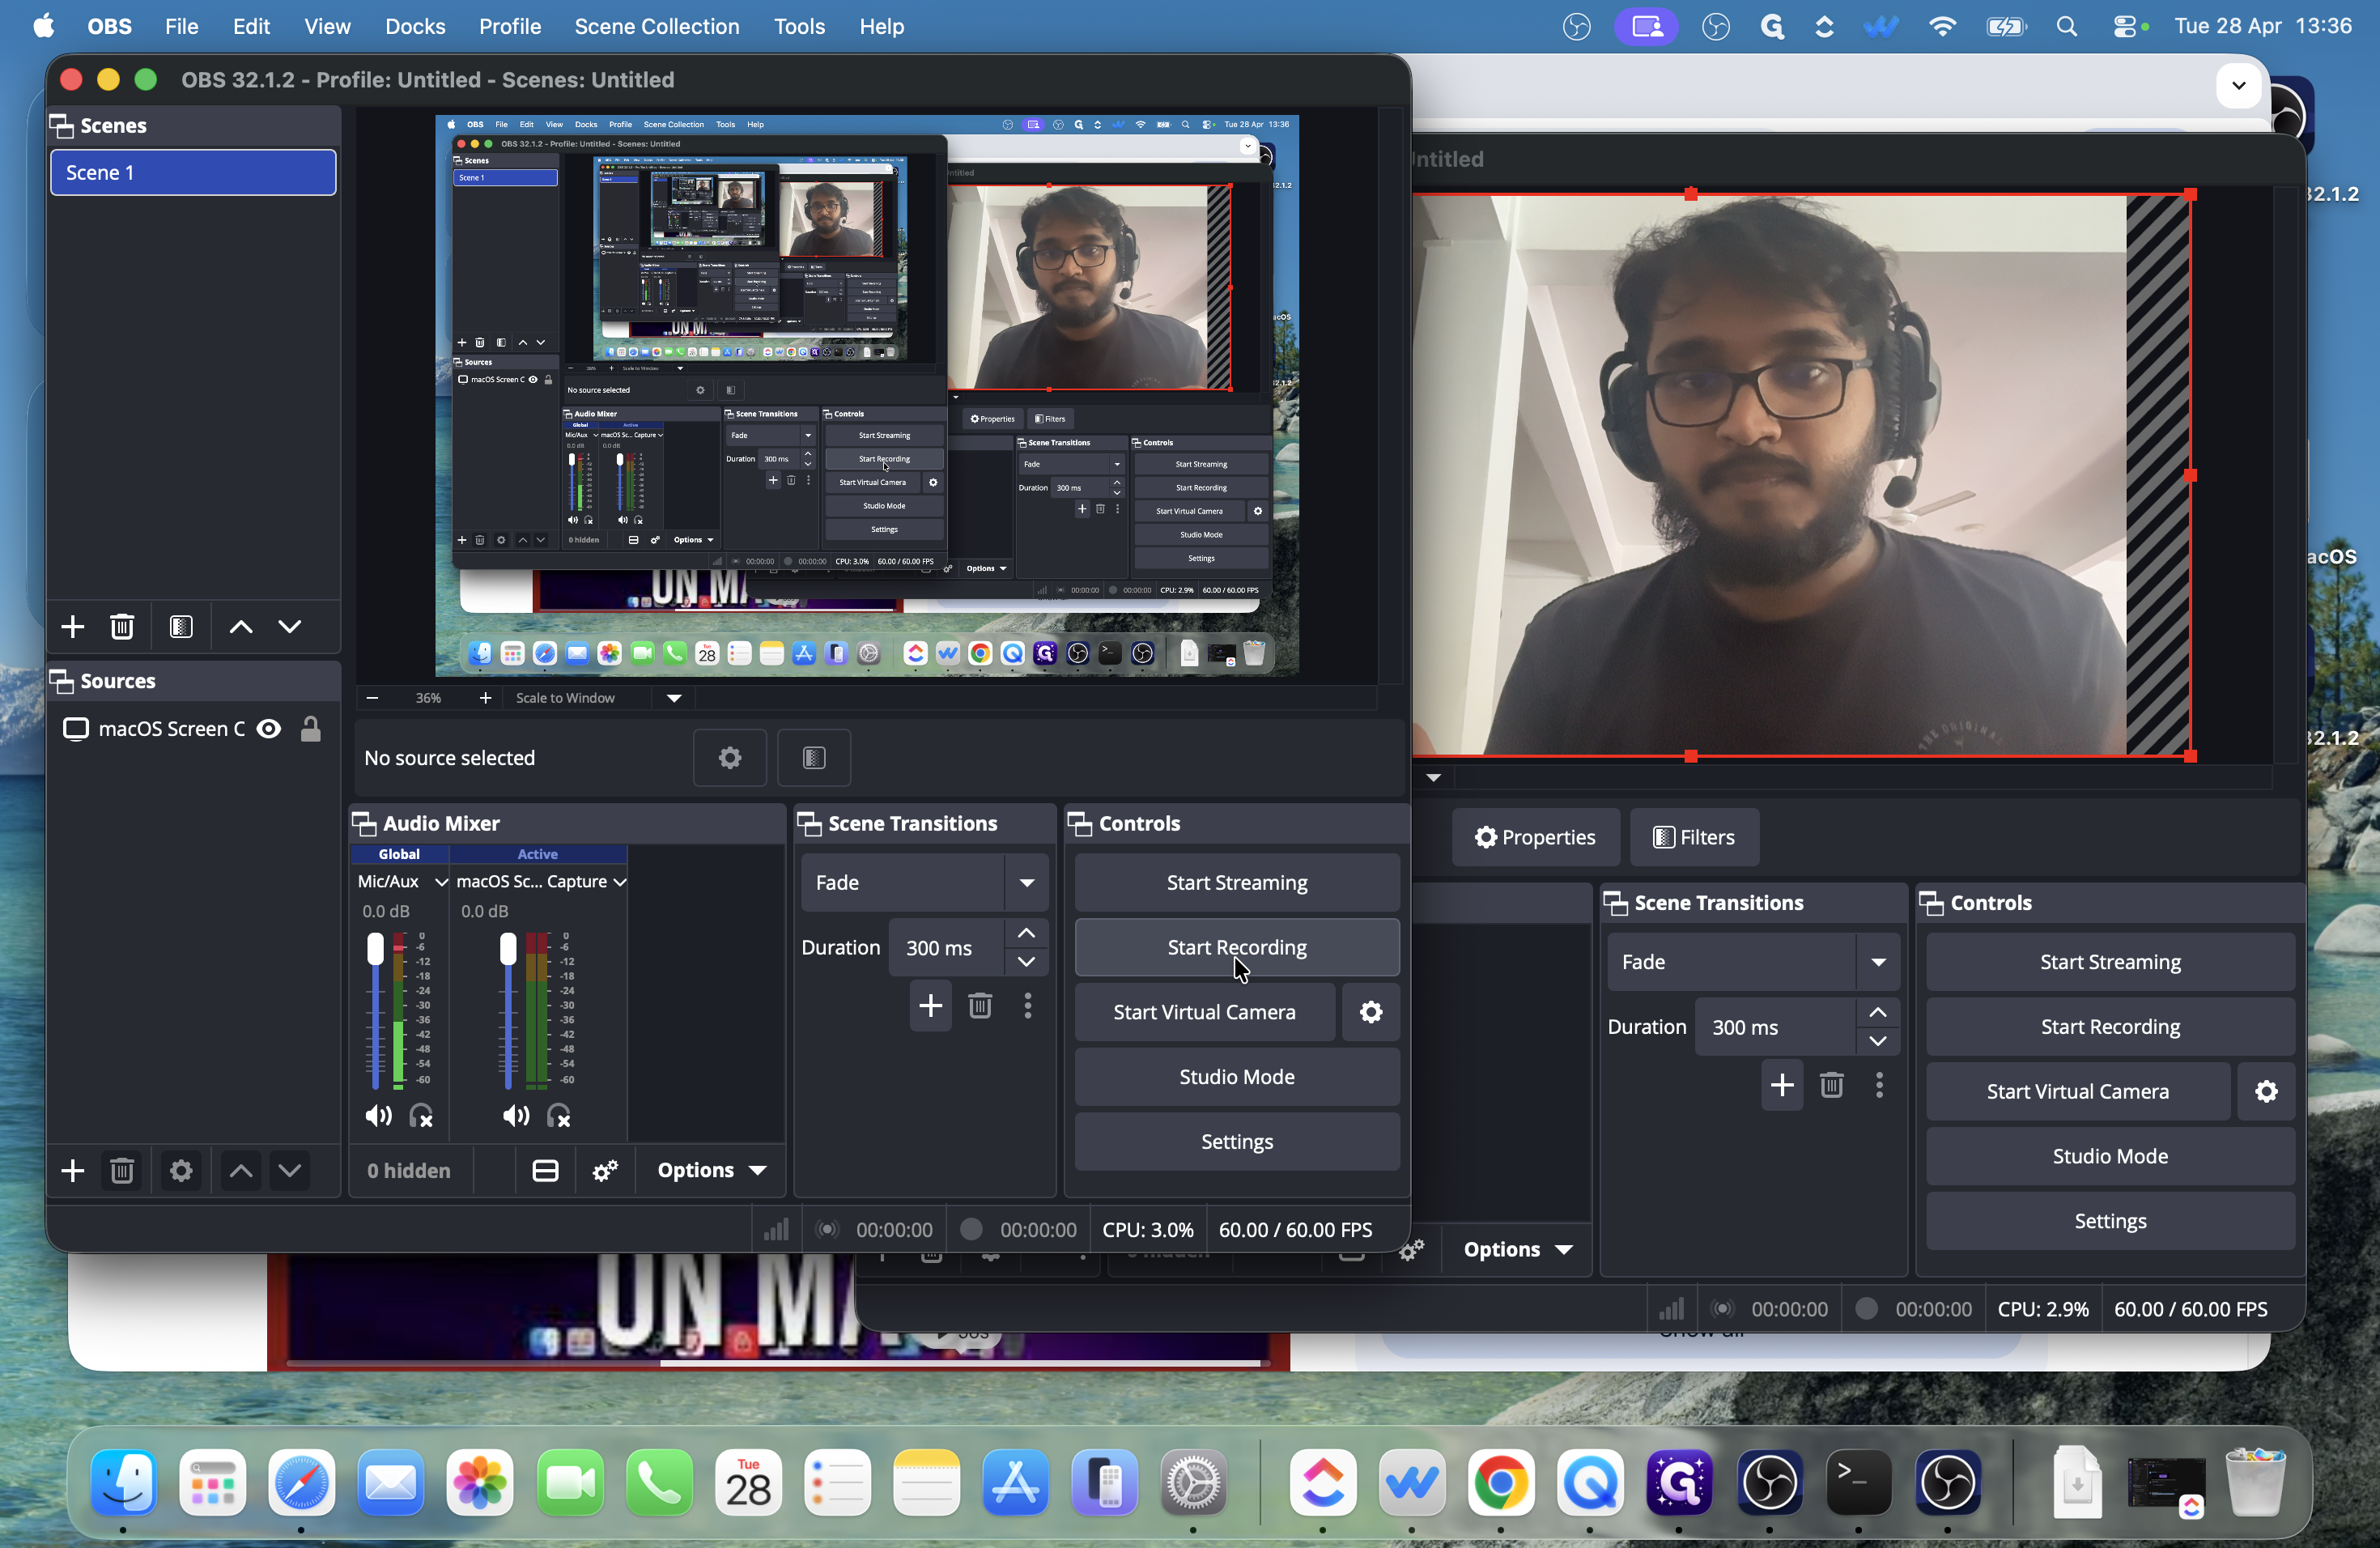Adjust macOS Screen Capture volume fader
Viewport: 2380px width, 1548px height.
click(x=508, y=948)
